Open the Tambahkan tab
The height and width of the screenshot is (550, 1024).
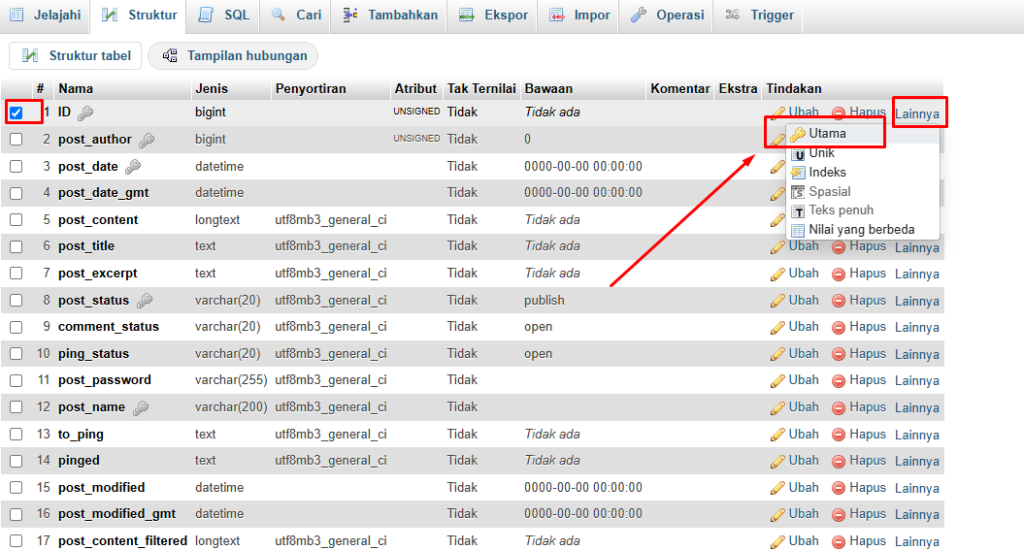389,15
